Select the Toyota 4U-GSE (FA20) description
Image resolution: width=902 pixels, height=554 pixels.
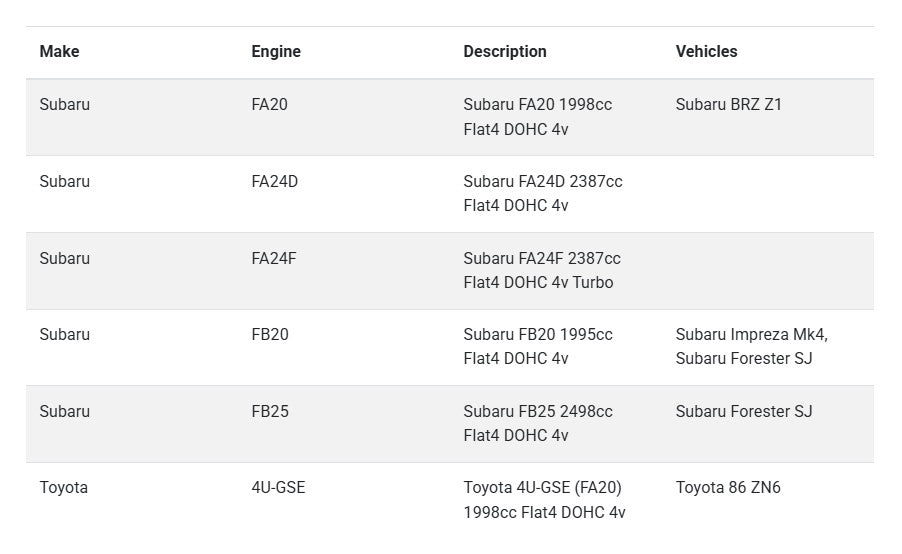[543, 500]
